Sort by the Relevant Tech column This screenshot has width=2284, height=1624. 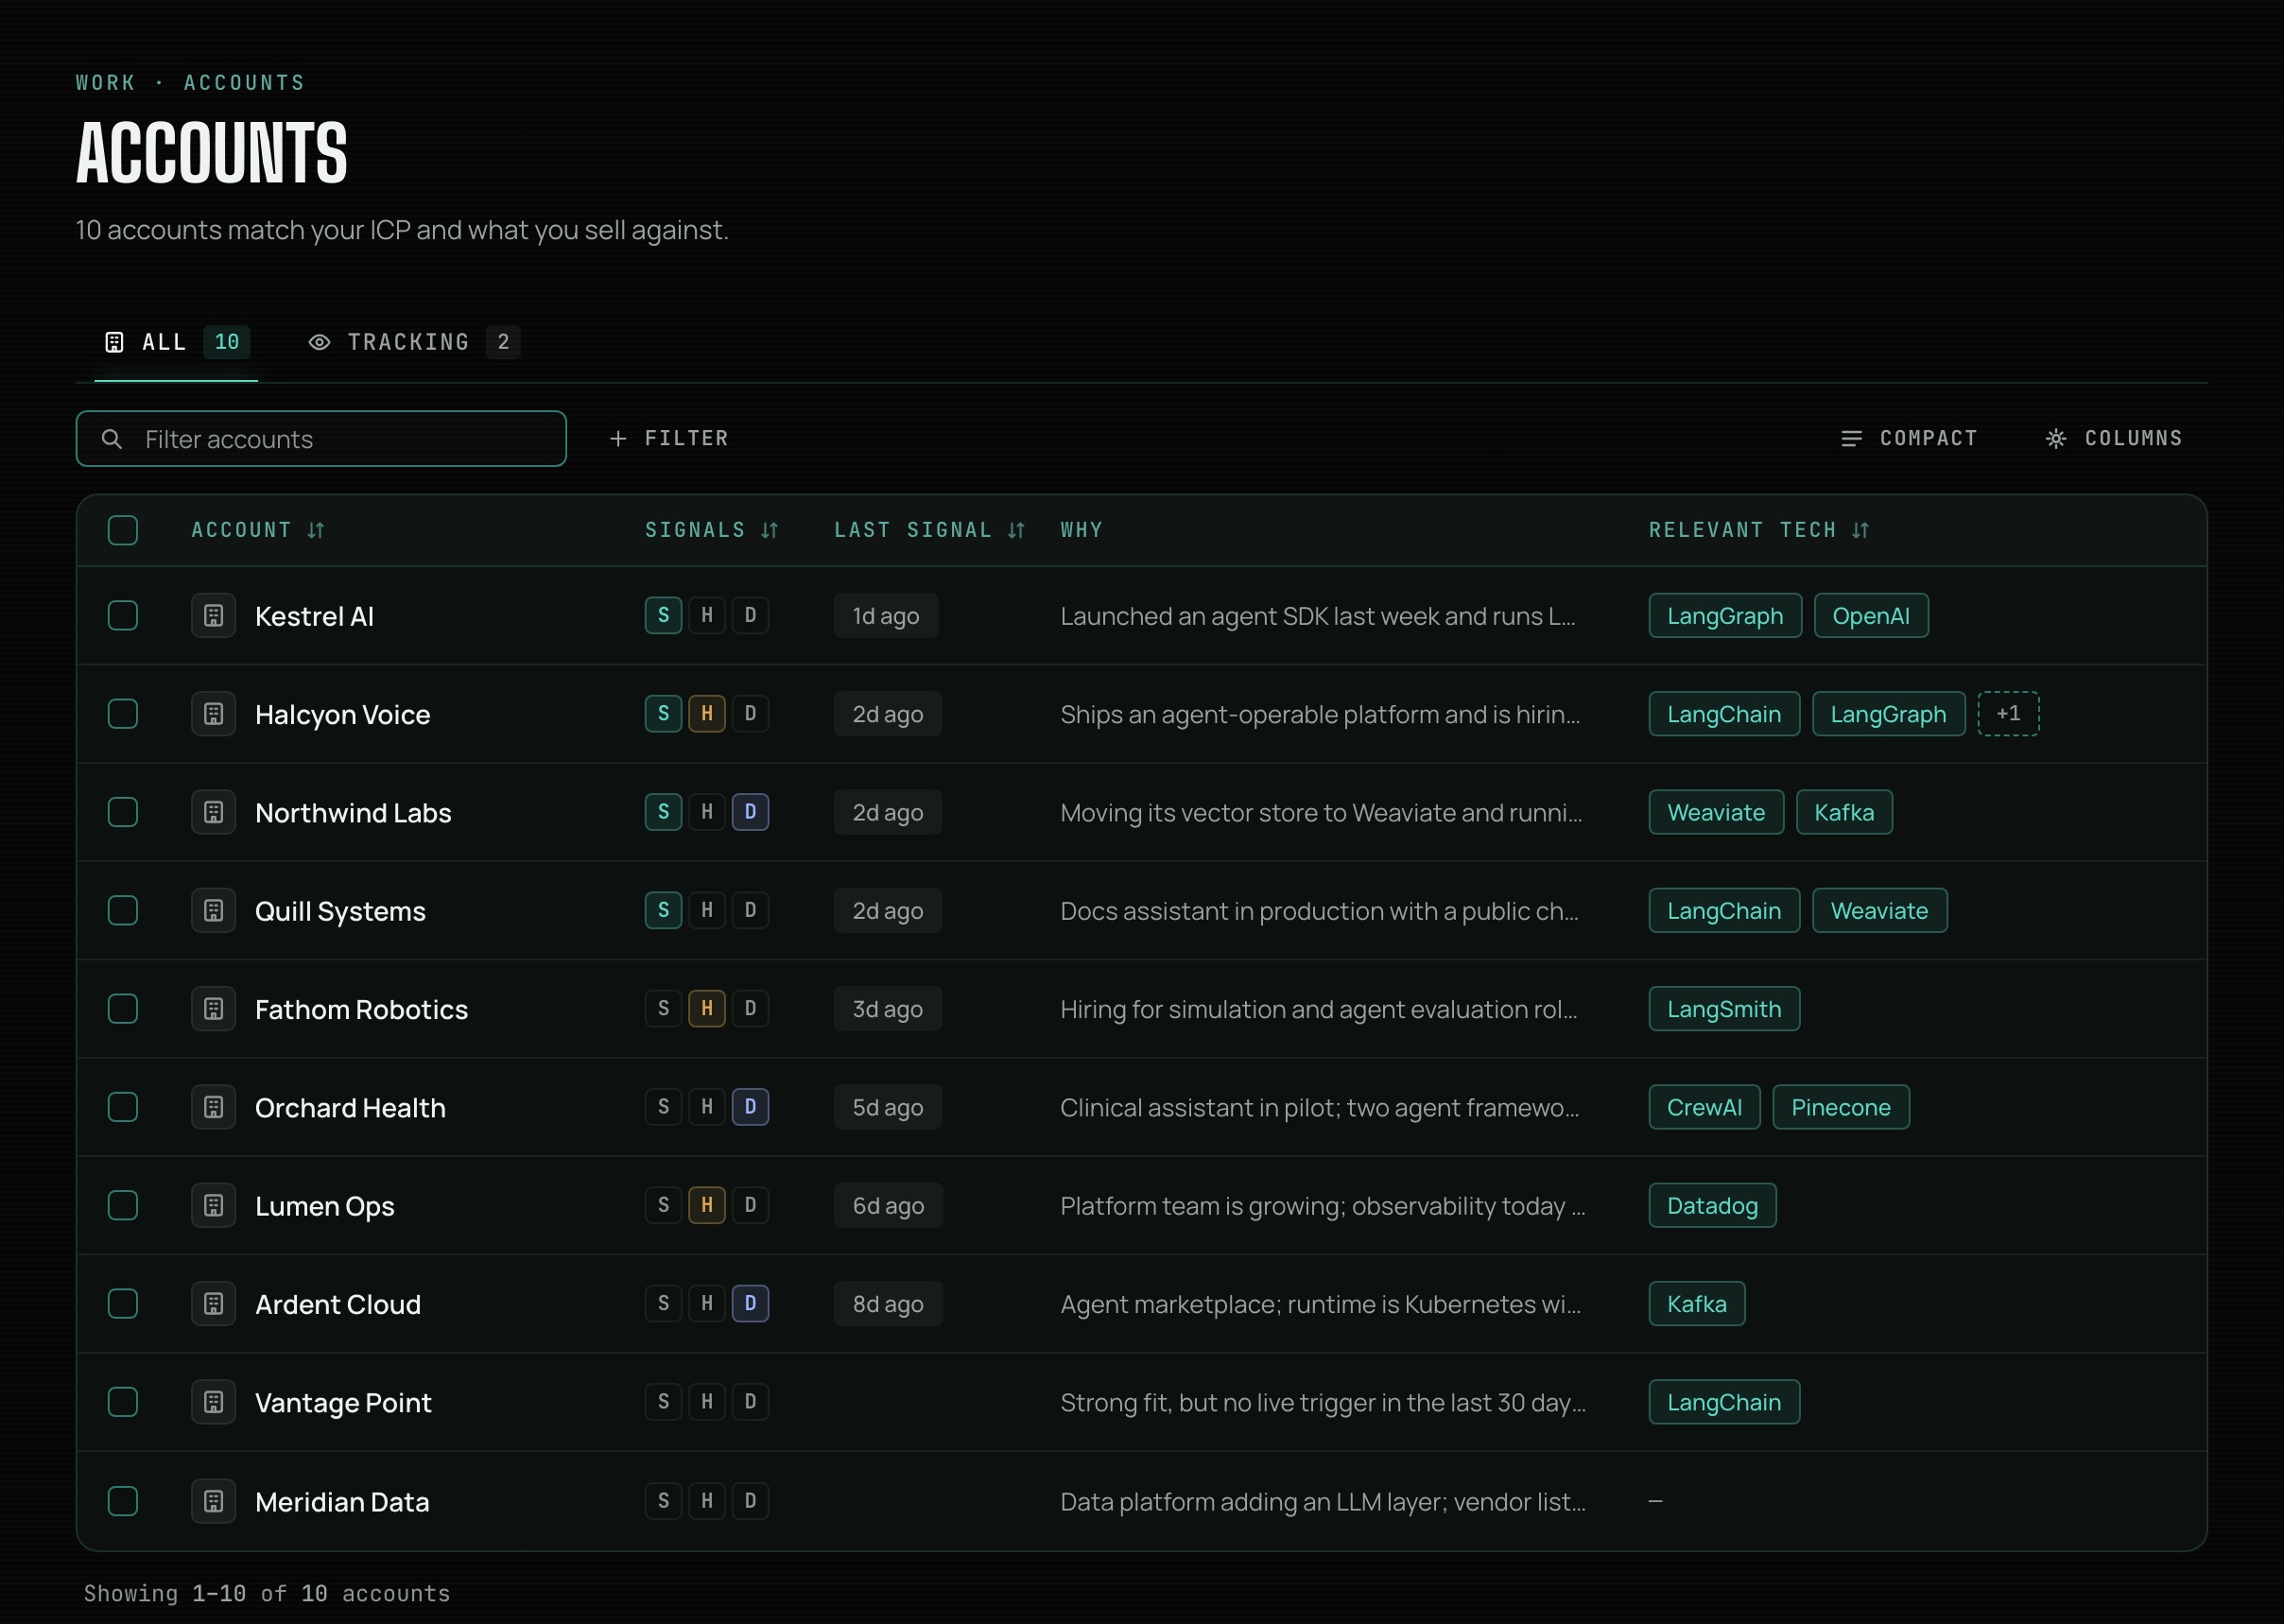point(1759,530)
